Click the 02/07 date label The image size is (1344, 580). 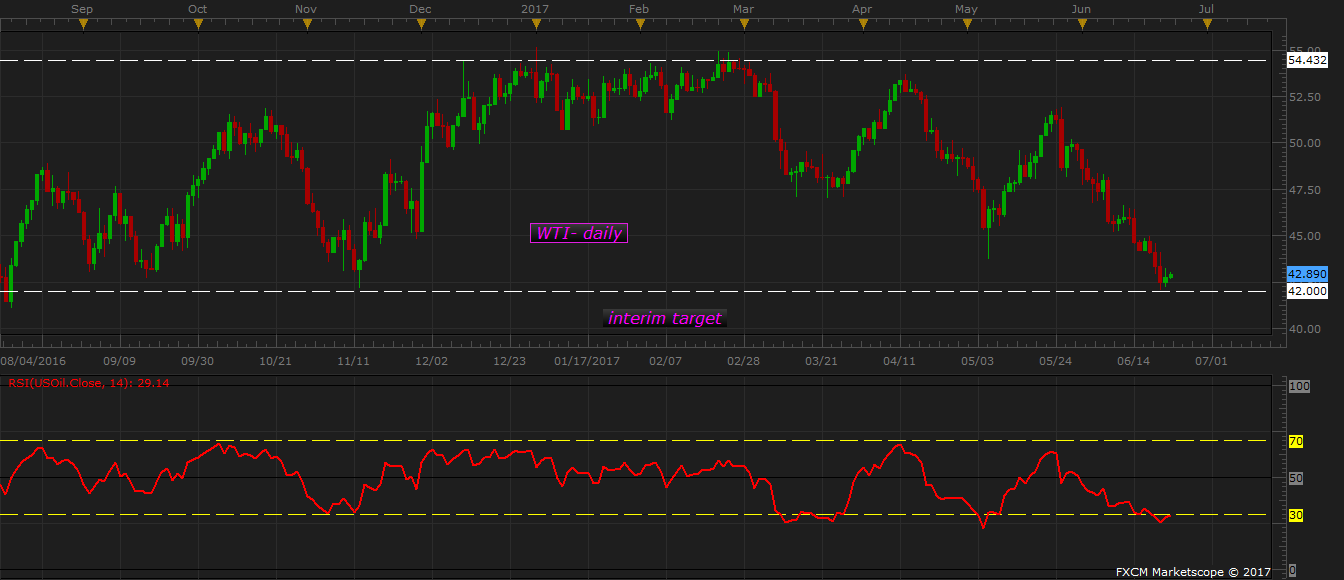tap(666, 360)
